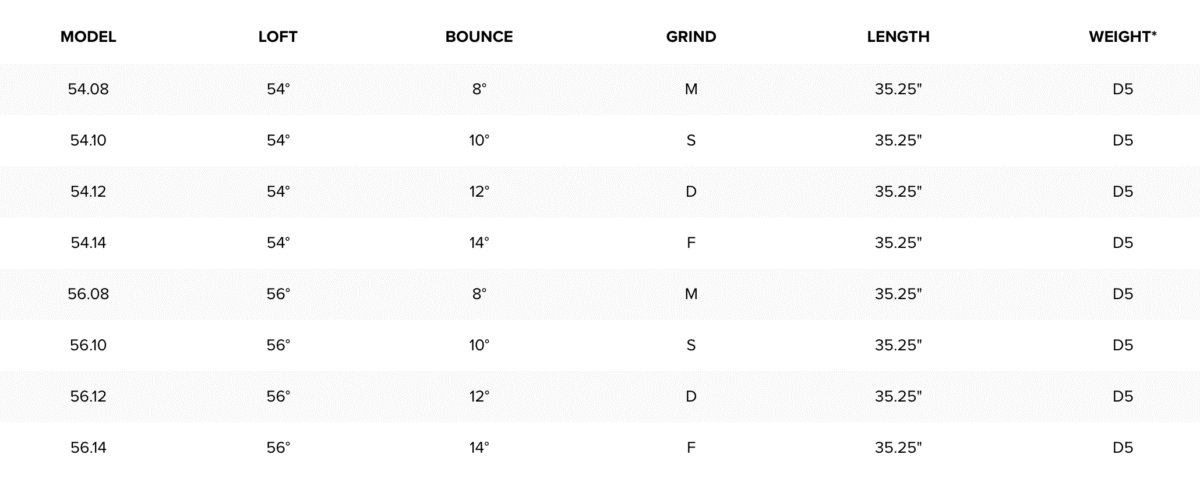This screenshot has width=1200, height=490.
Task: Click the D5 weight cell for 56.12
Action: click(x=1122, y=396)
